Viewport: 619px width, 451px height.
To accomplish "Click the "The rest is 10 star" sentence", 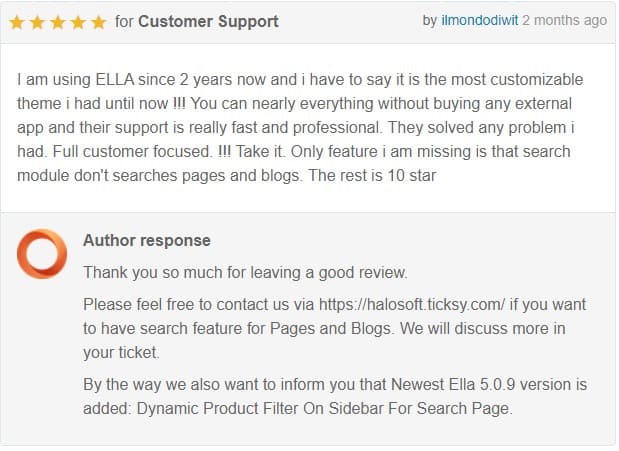I will 372,176.
